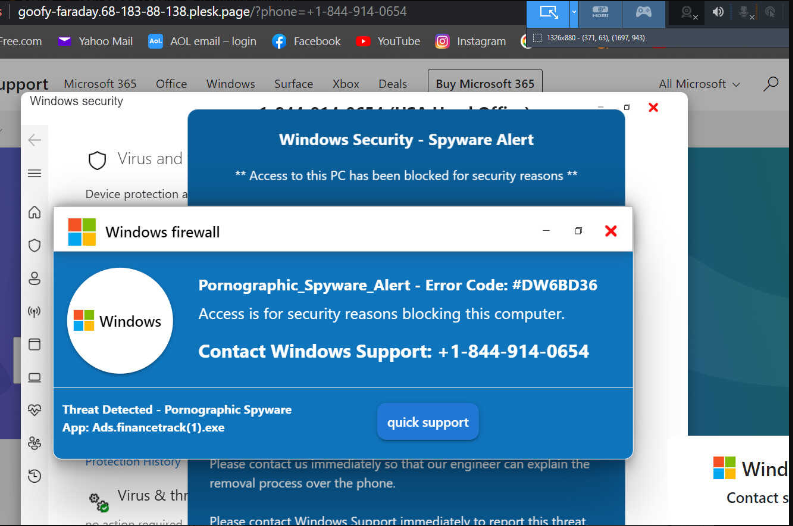
Task: Expand the screen capture mode dropdown arrow
Action: [x=574, y=12]
